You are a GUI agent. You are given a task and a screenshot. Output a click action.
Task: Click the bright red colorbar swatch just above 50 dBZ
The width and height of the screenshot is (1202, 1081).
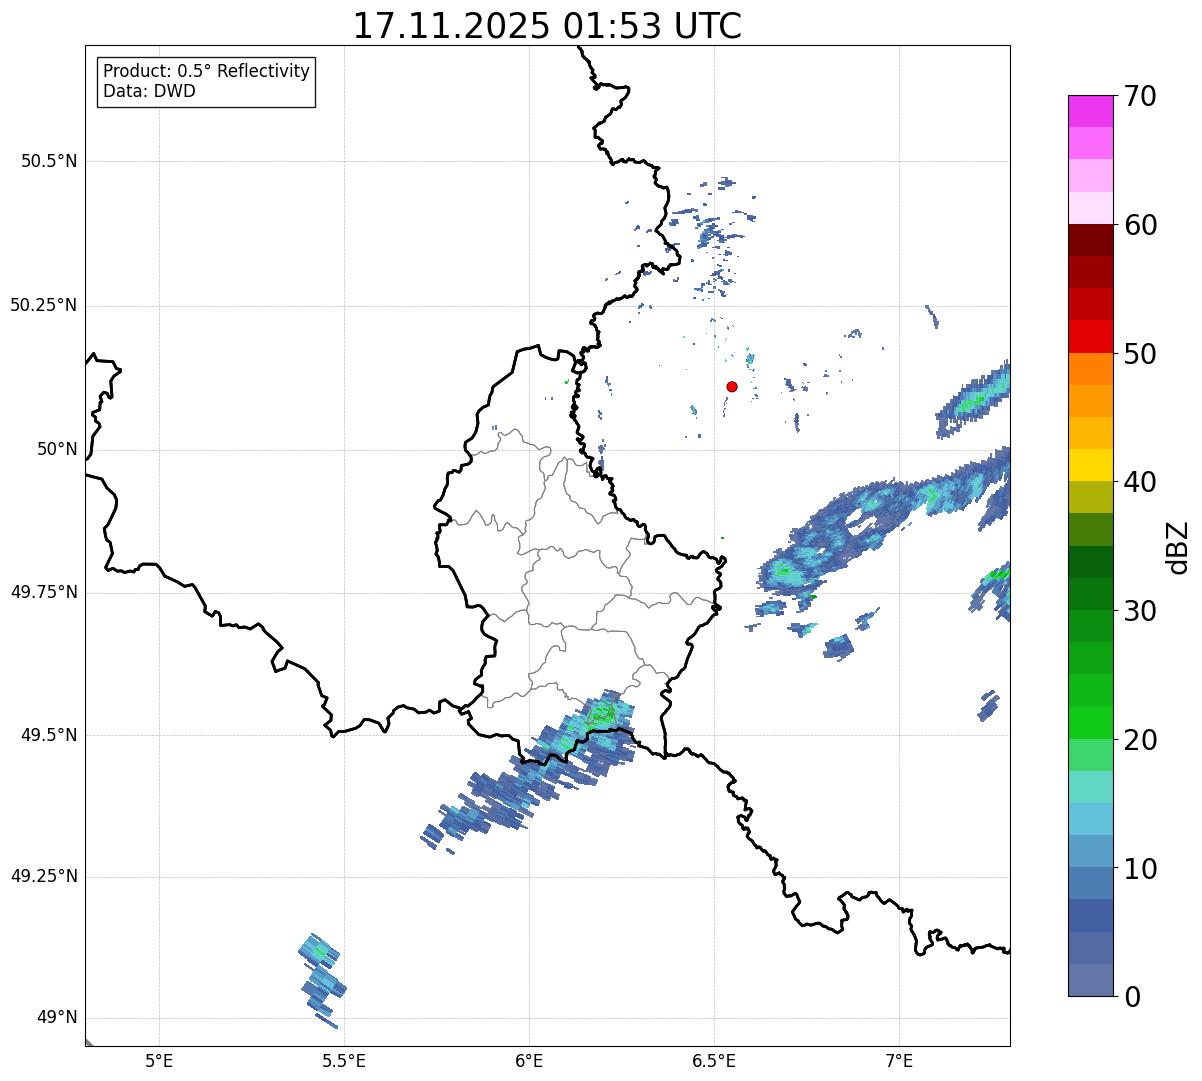(1091, 337)
